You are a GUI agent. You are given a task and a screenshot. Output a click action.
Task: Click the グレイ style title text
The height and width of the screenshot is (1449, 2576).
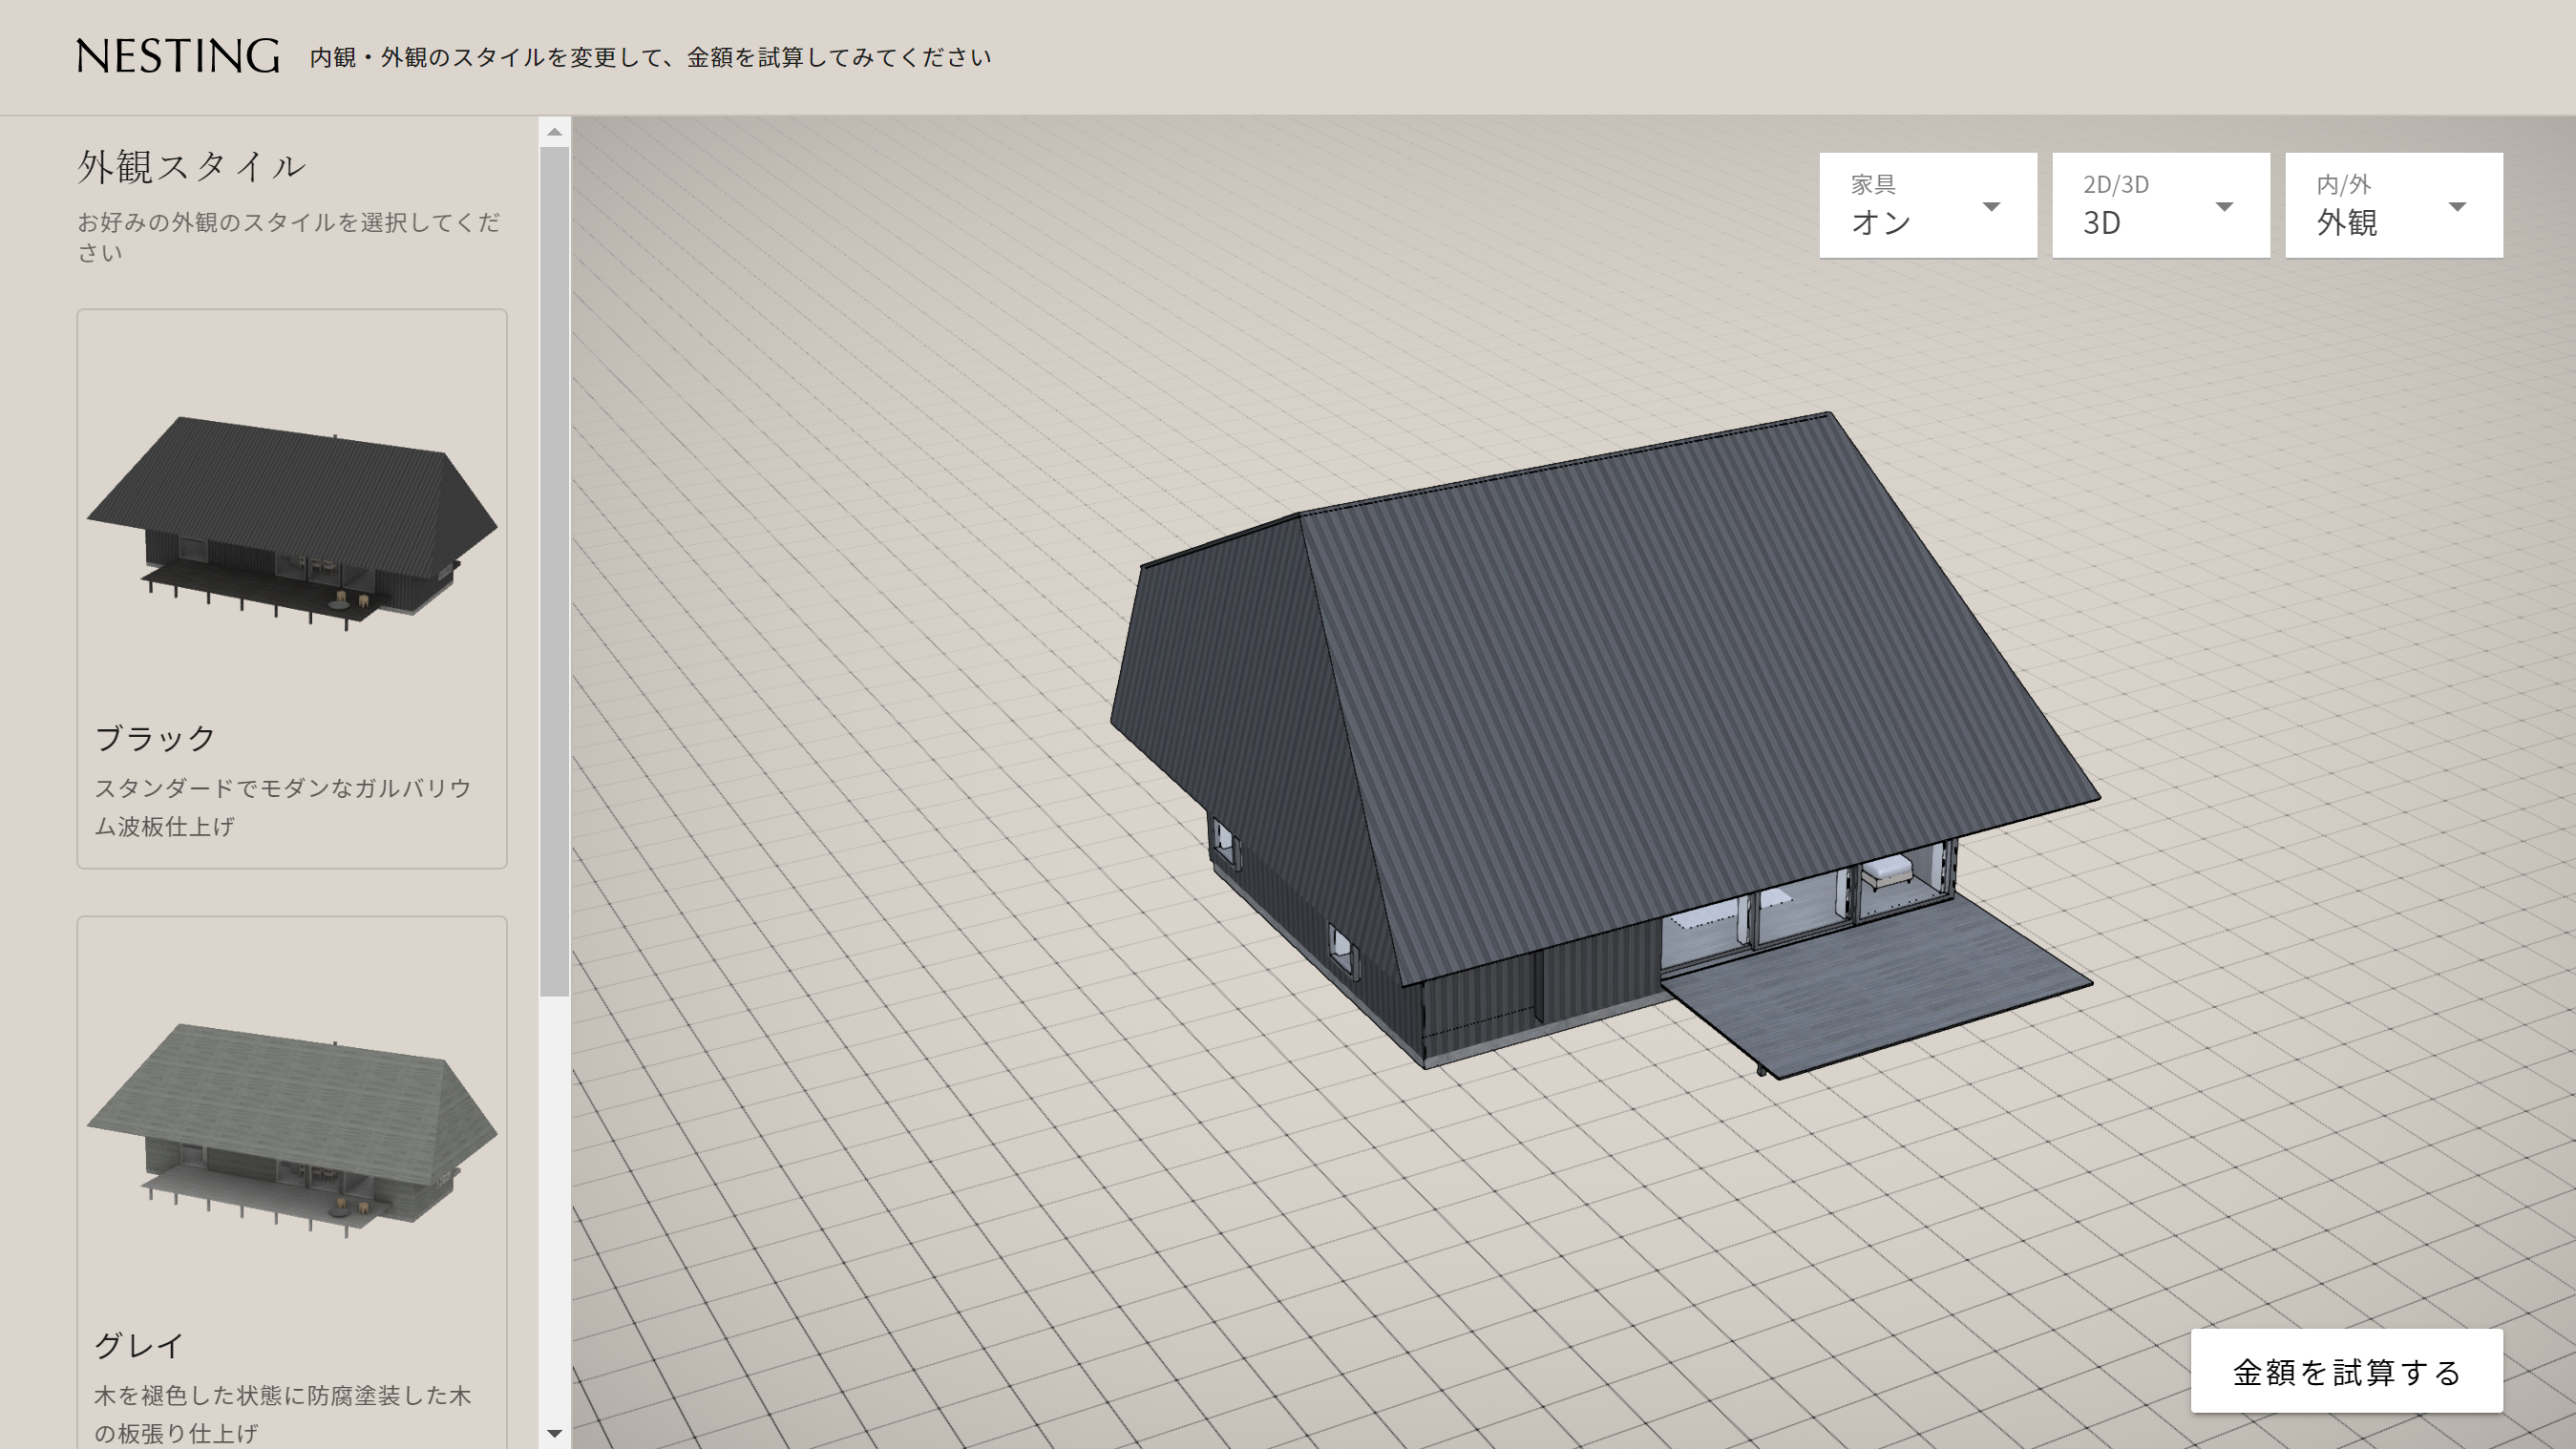(x=139, y=1345)
